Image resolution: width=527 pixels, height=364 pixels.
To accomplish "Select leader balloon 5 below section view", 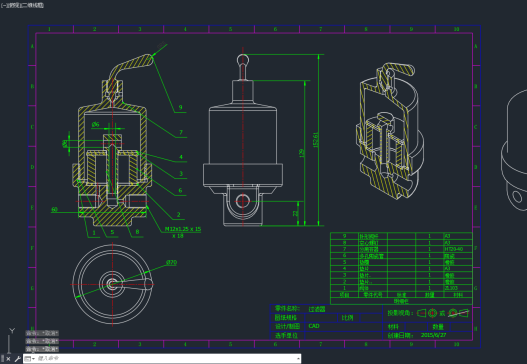I will 112,232.
